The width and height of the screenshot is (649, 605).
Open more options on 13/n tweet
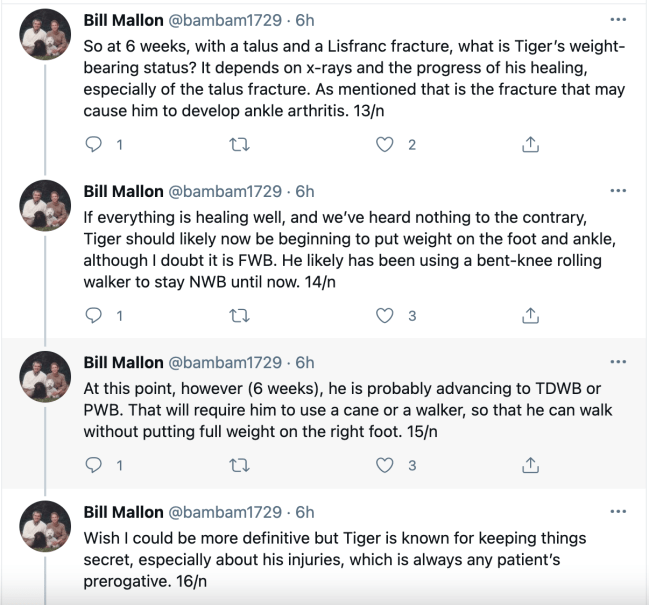click(618, 19)
